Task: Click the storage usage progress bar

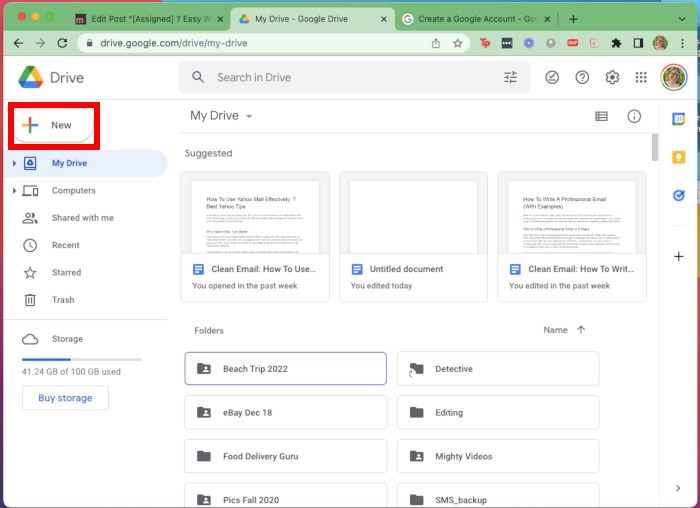Action: [x=82, y=359]
